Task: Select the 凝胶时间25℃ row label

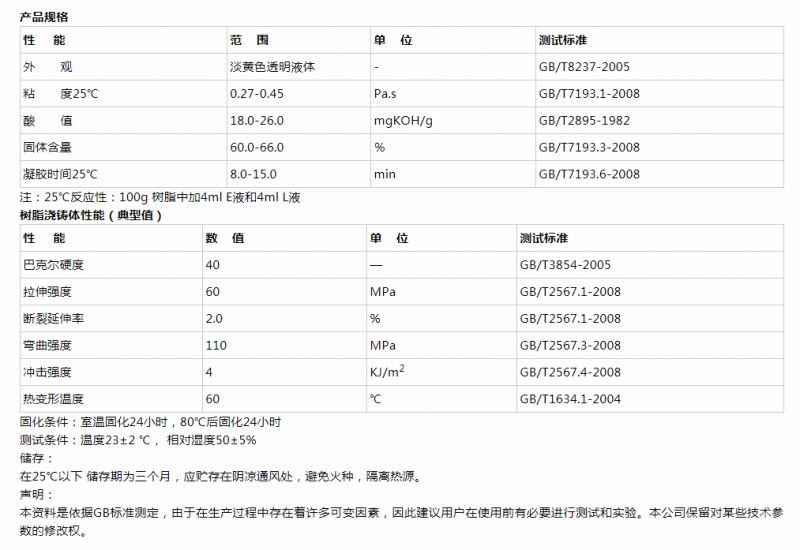Action: click(60, 174)
